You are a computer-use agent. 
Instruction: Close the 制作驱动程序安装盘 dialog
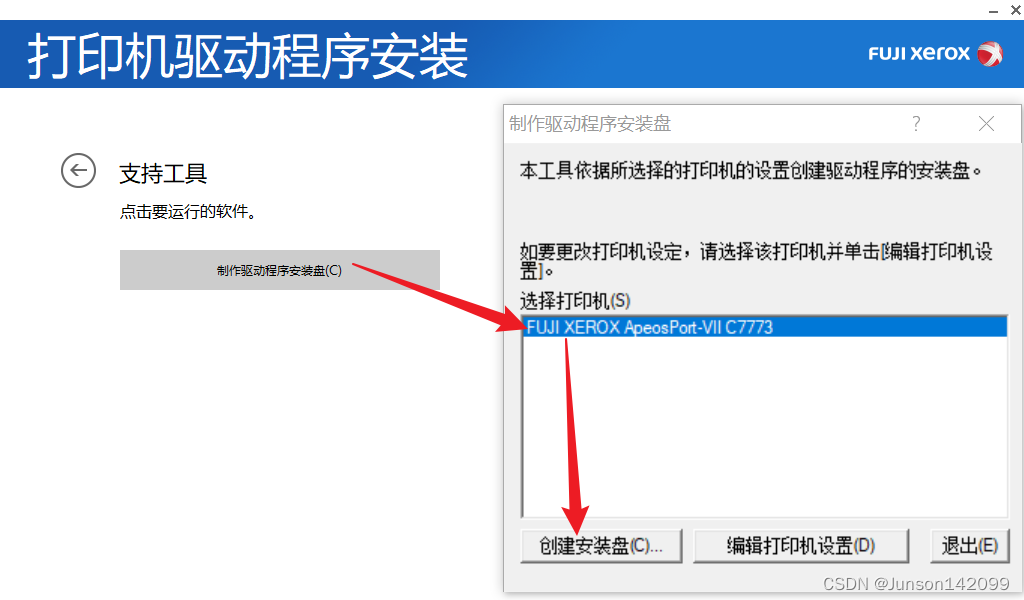(986, 123)
